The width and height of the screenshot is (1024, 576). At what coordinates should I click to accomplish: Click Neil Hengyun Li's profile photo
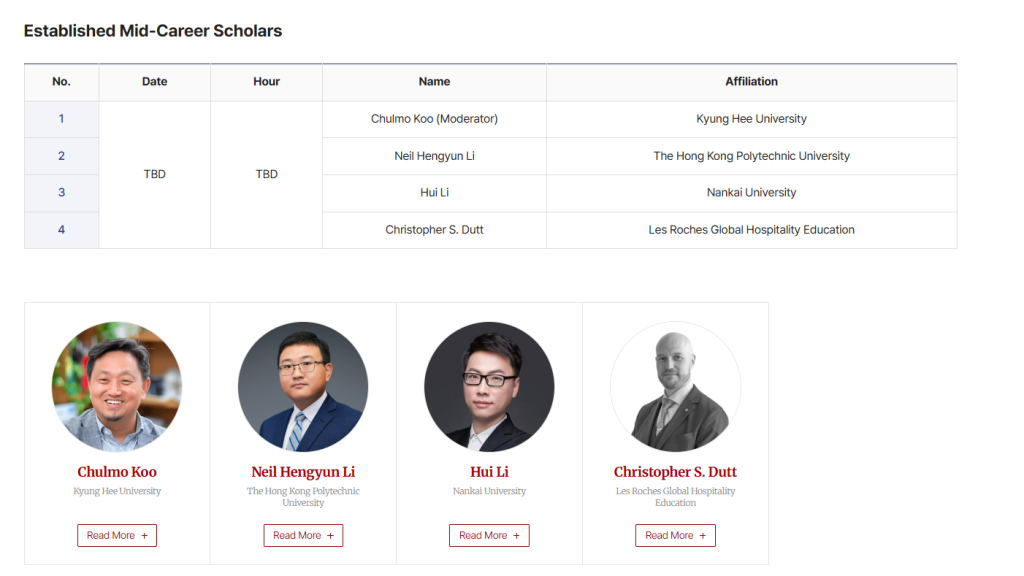tap(303, 386)
